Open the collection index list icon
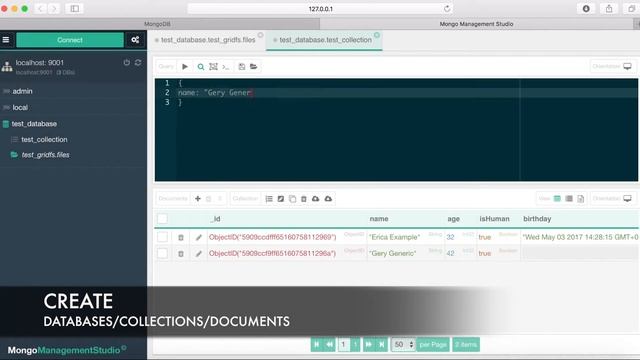Viewport: 640px width, 360px height. [269, 199]
